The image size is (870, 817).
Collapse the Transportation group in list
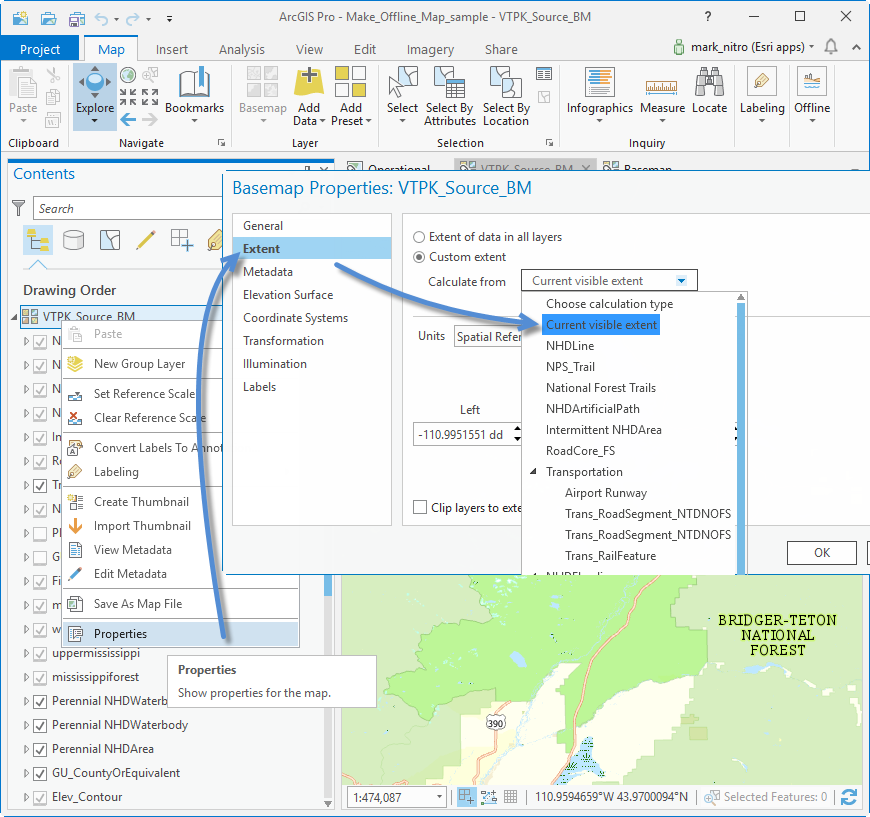[x=534, y=471]
